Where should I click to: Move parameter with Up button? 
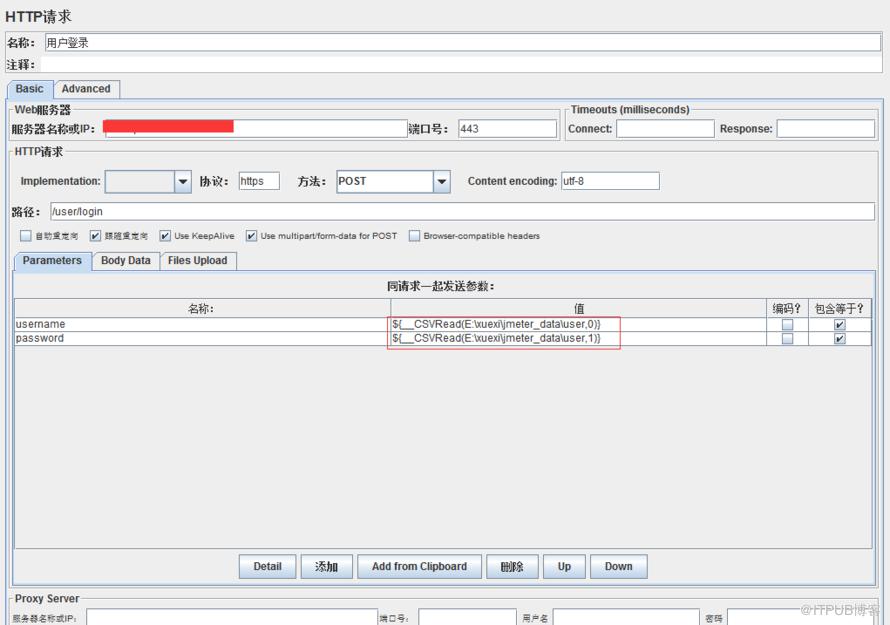[564, 567]
